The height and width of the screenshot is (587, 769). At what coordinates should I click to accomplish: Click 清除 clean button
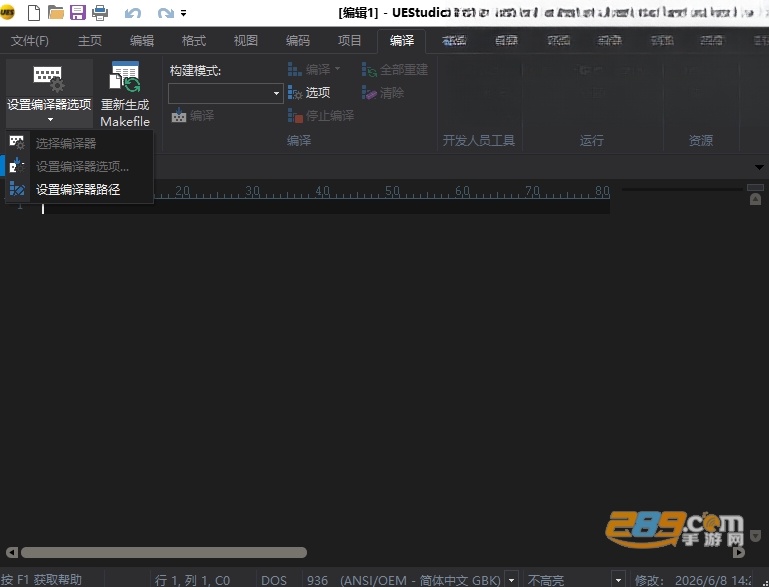pos(383,92)
